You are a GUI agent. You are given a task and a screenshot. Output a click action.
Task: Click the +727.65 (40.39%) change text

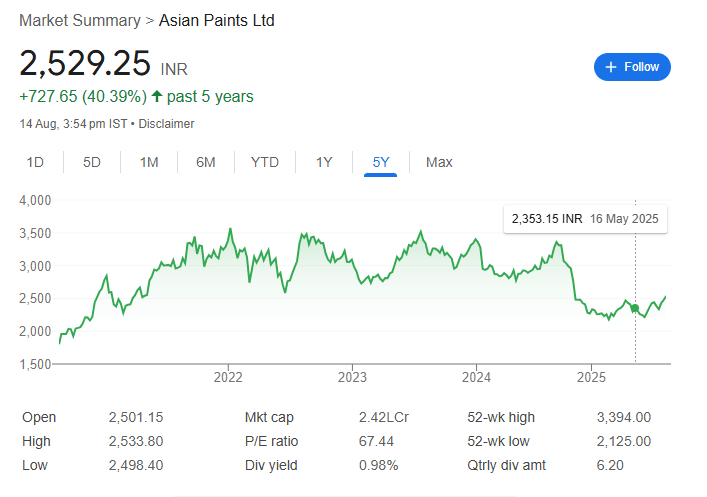click(83, 97)
